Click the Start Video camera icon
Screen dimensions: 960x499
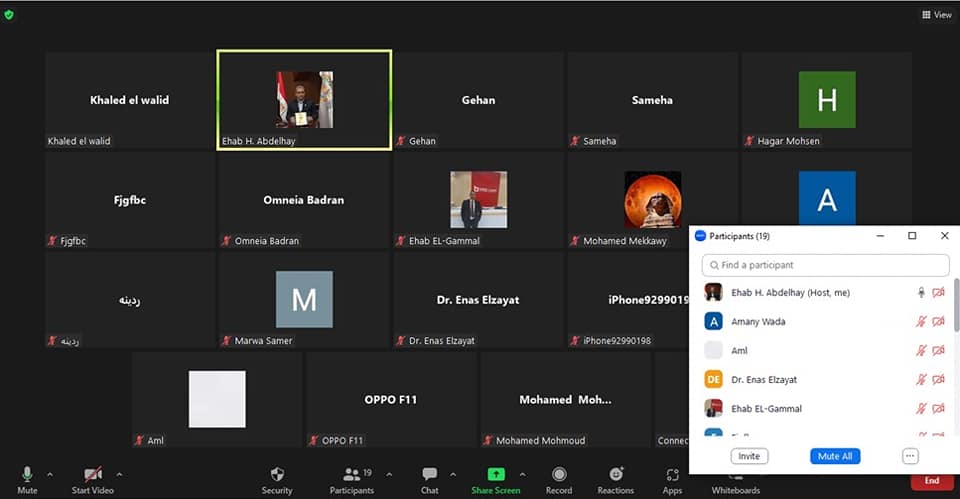point(93,474)
